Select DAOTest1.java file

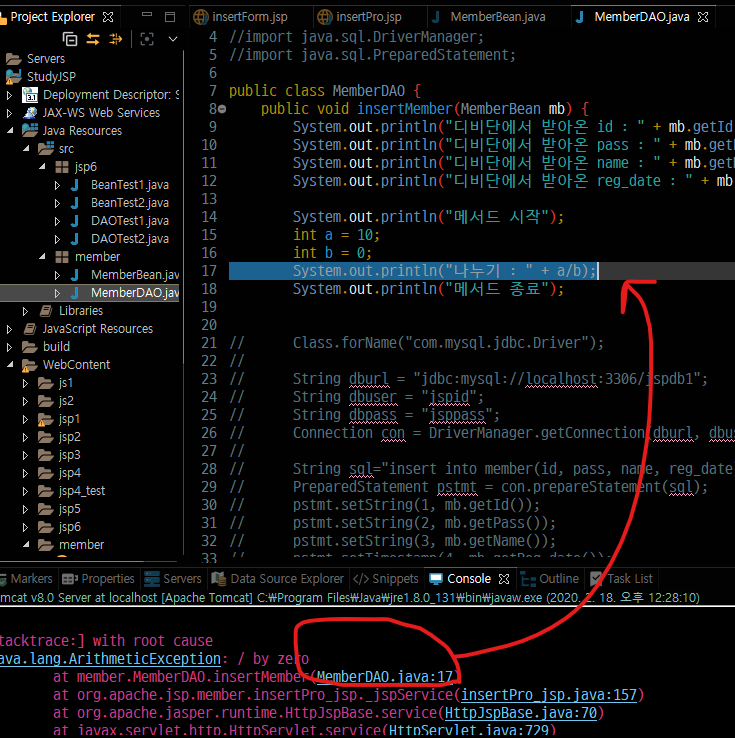point(120,221)
